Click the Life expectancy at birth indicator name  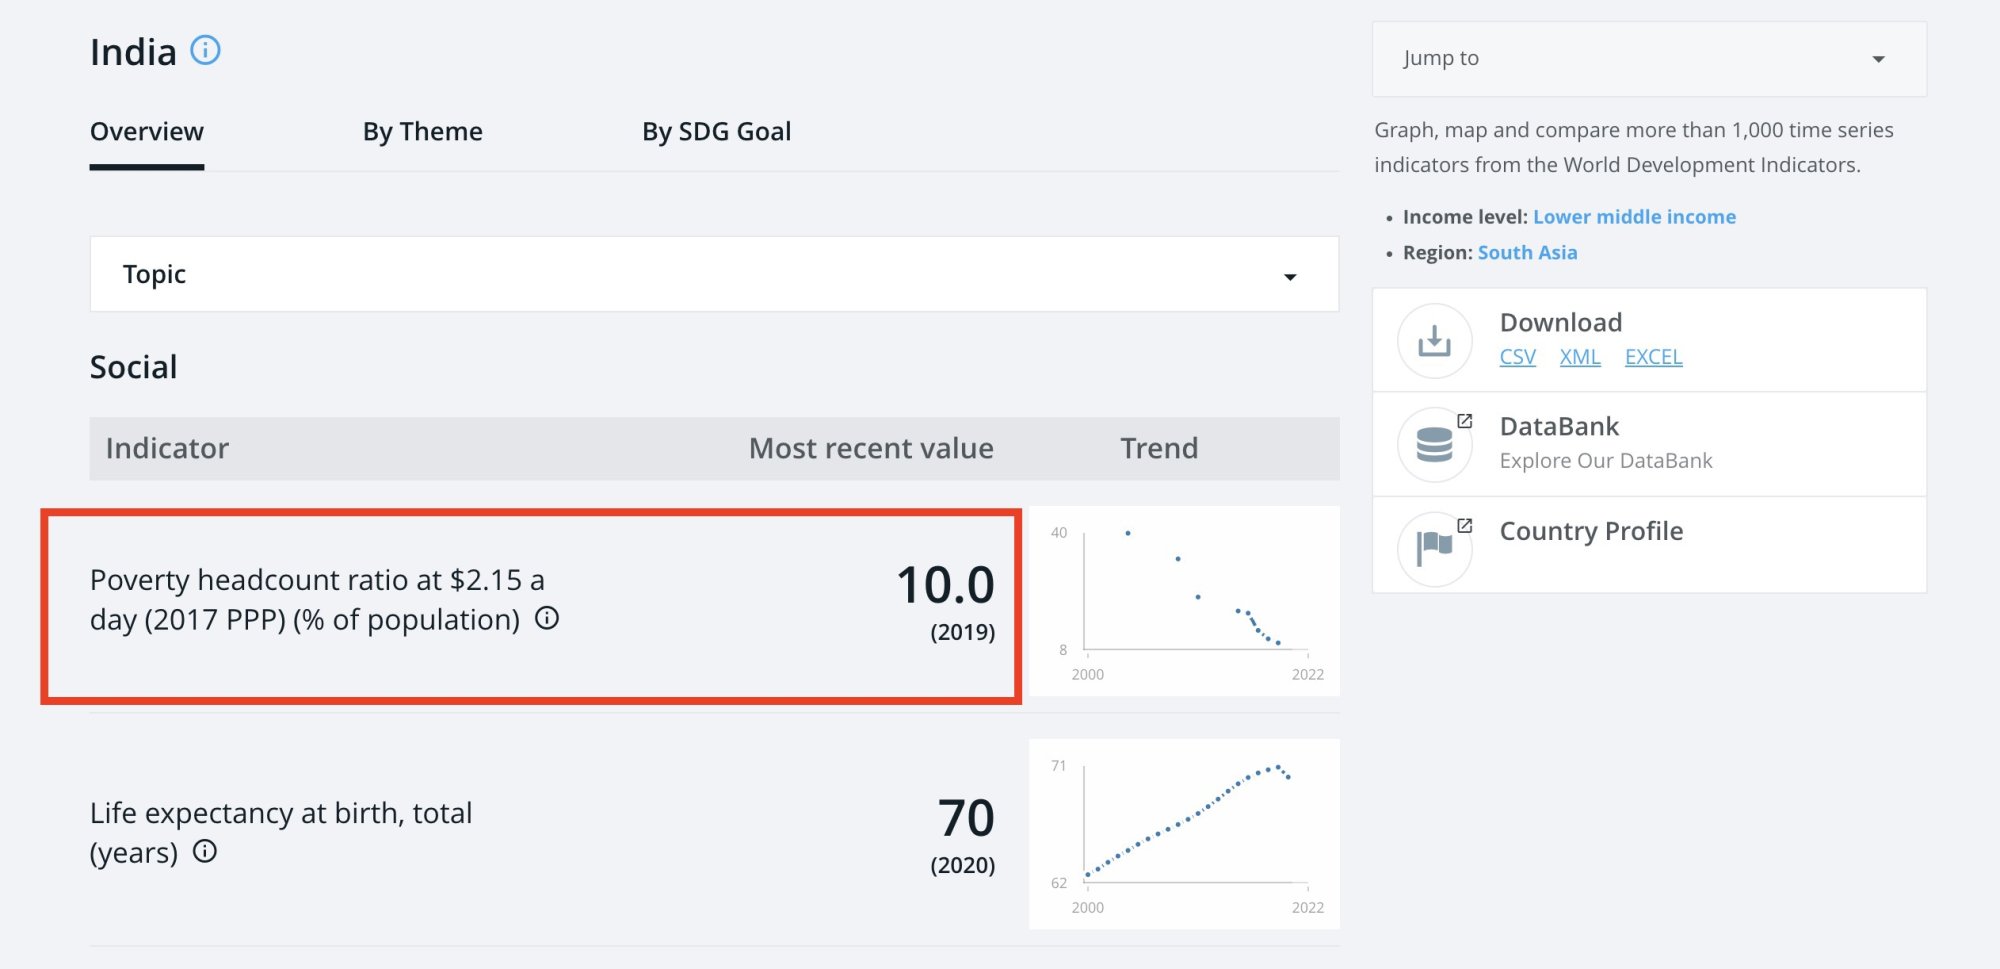pos(281,832)
